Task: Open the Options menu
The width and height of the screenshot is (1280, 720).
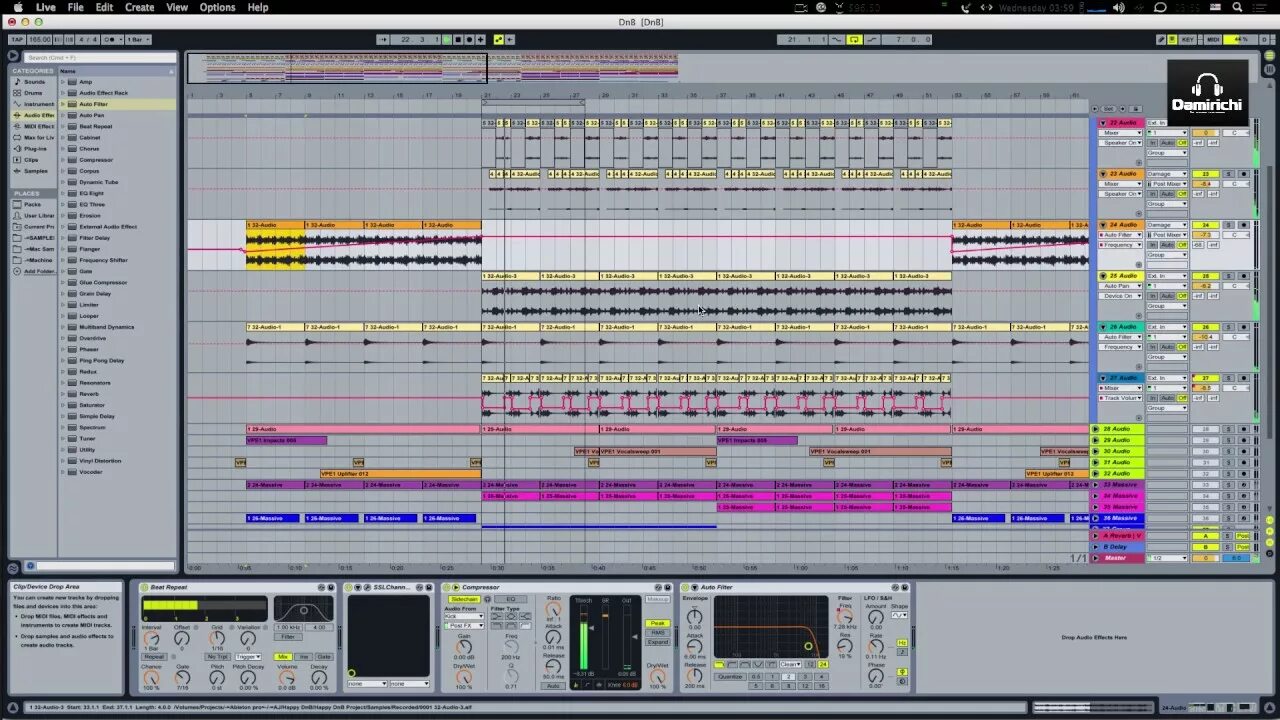Action: (x=217, y=7)
